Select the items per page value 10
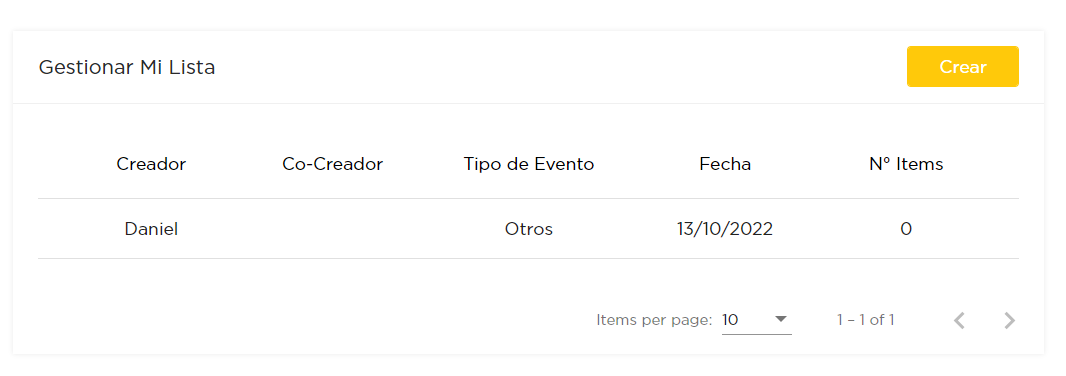Viewport: 1066px width, 376px height. coord(730,320)
